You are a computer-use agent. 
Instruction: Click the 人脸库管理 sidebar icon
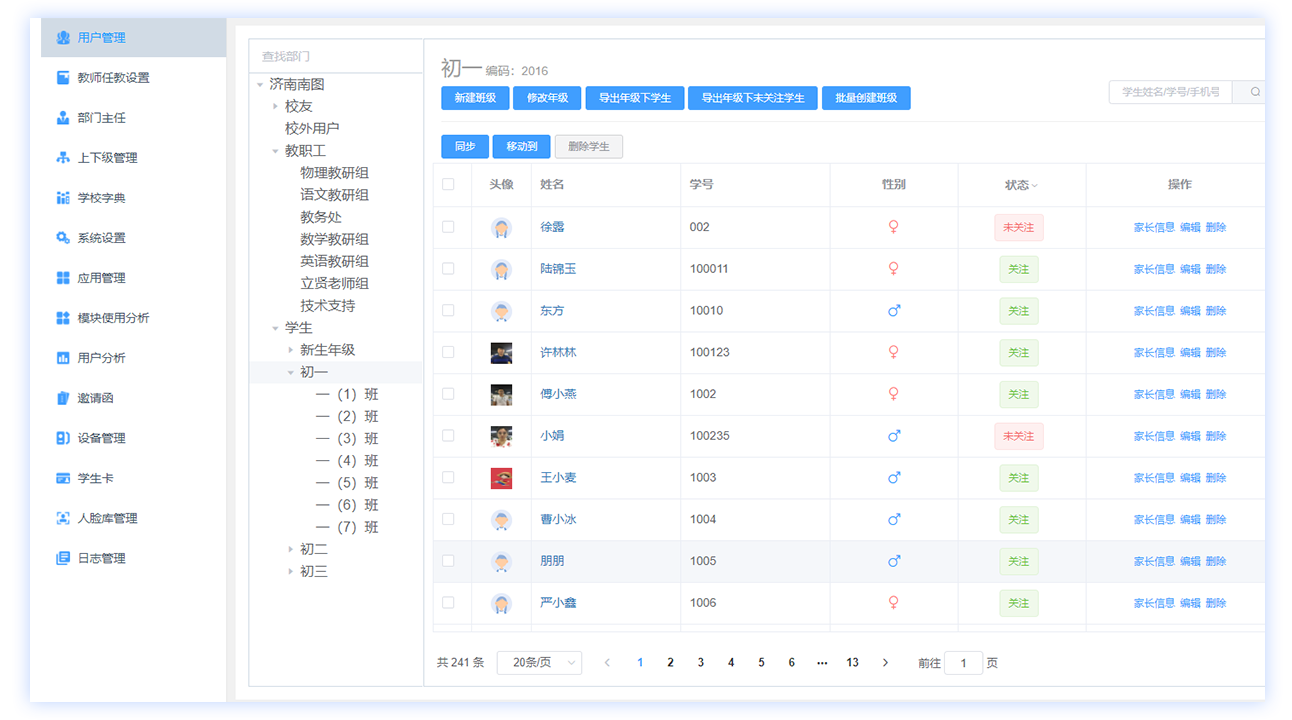pyautogui.click(x=63, y=518)
